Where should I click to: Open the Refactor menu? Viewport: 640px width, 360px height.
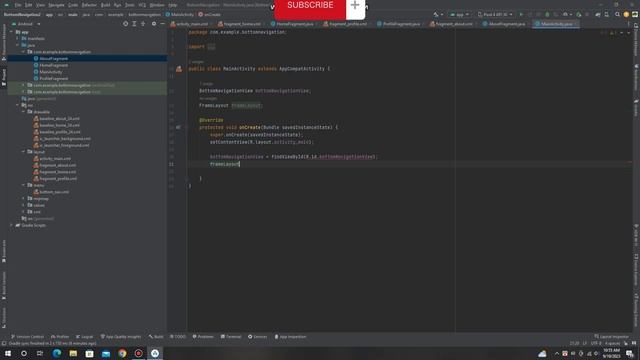pos(89,5)
